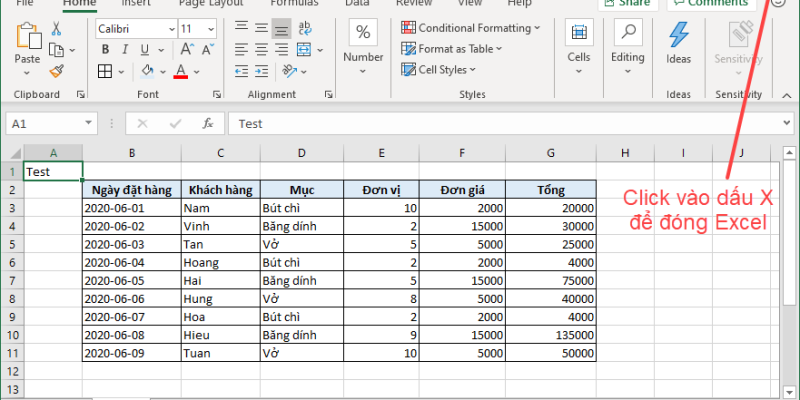Click the Format Painter brush icon
The image size is (800, 400).
tap(56, 70)
